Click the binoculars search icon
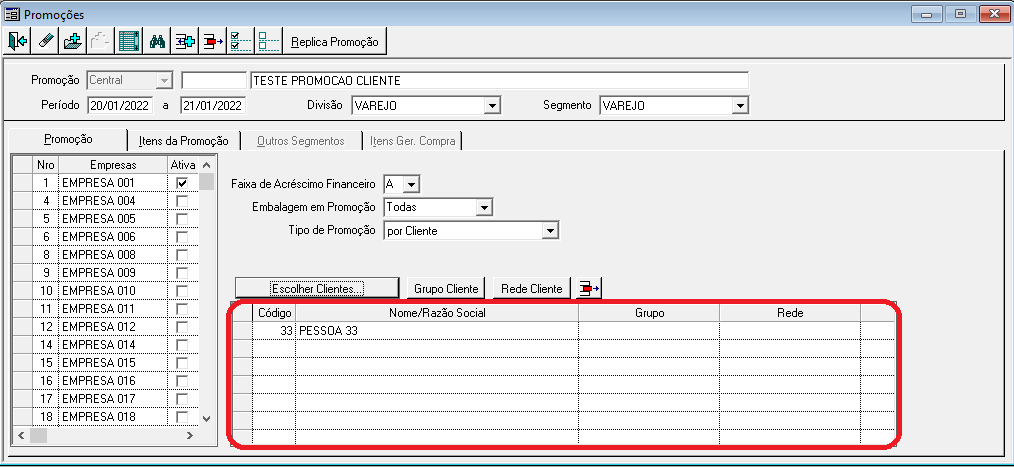1014x467 pixels. [x=156, y=41]
